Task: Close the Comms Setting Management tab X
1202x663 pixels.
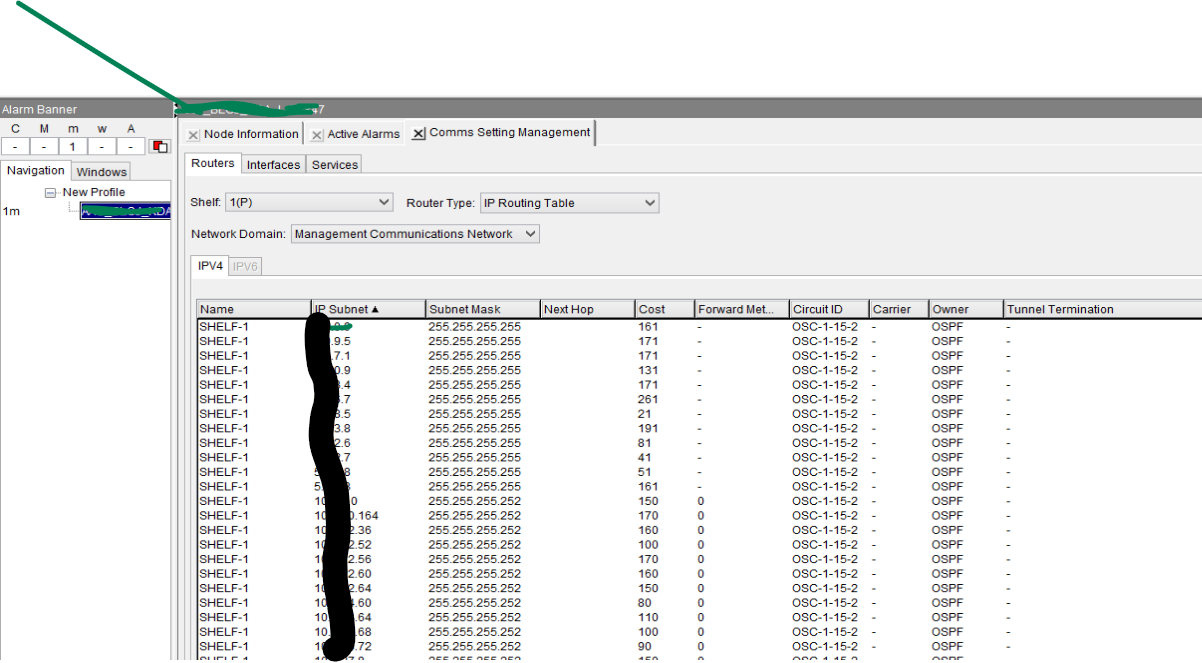Action: pyautogui.click(x=419, y=133)
